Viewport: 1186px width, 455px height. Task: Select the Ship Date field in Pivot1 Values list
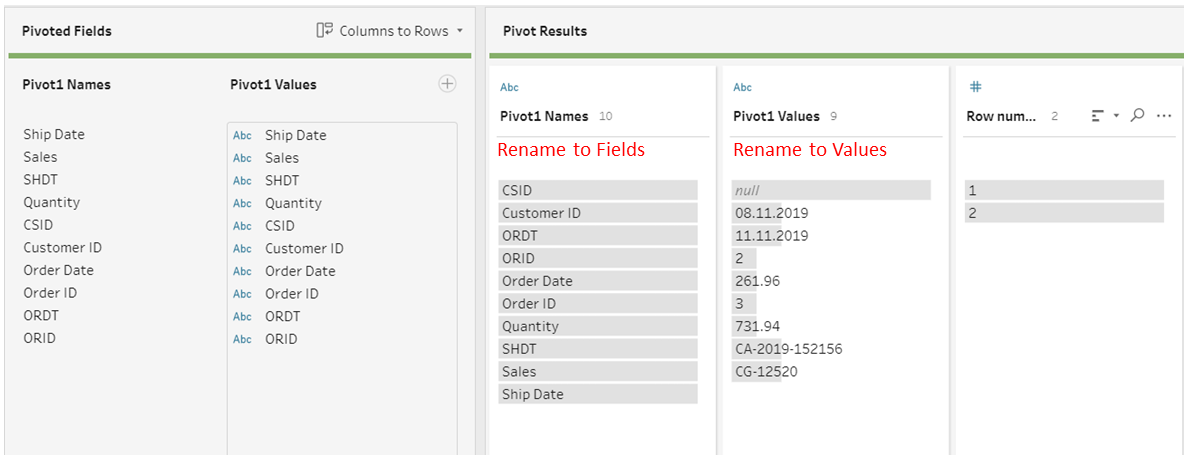(342, 135)
